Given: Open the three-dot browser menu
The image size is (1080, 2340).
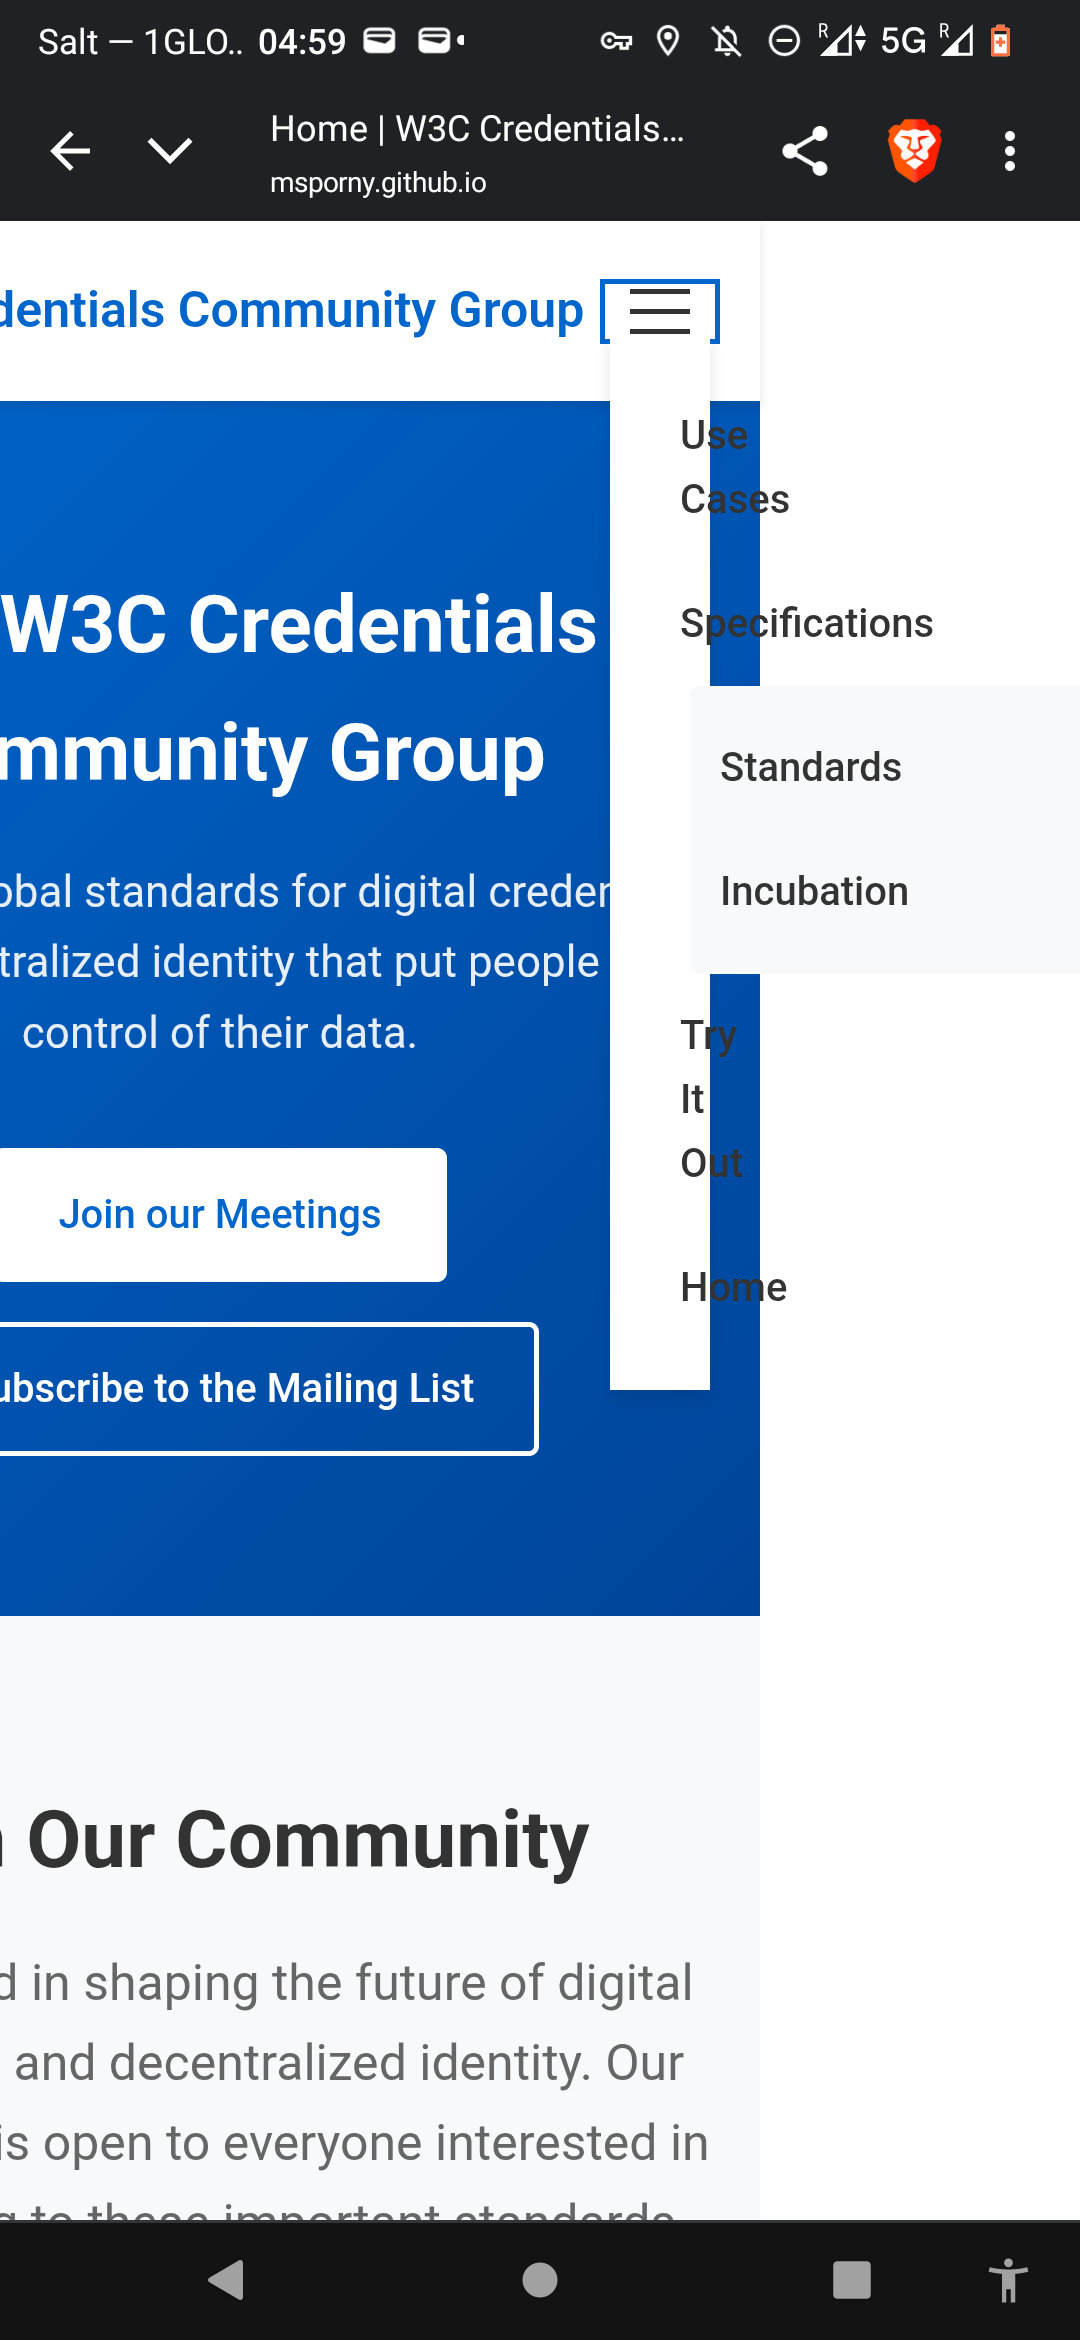Looking at the screenshot, I should (1010, 151).
